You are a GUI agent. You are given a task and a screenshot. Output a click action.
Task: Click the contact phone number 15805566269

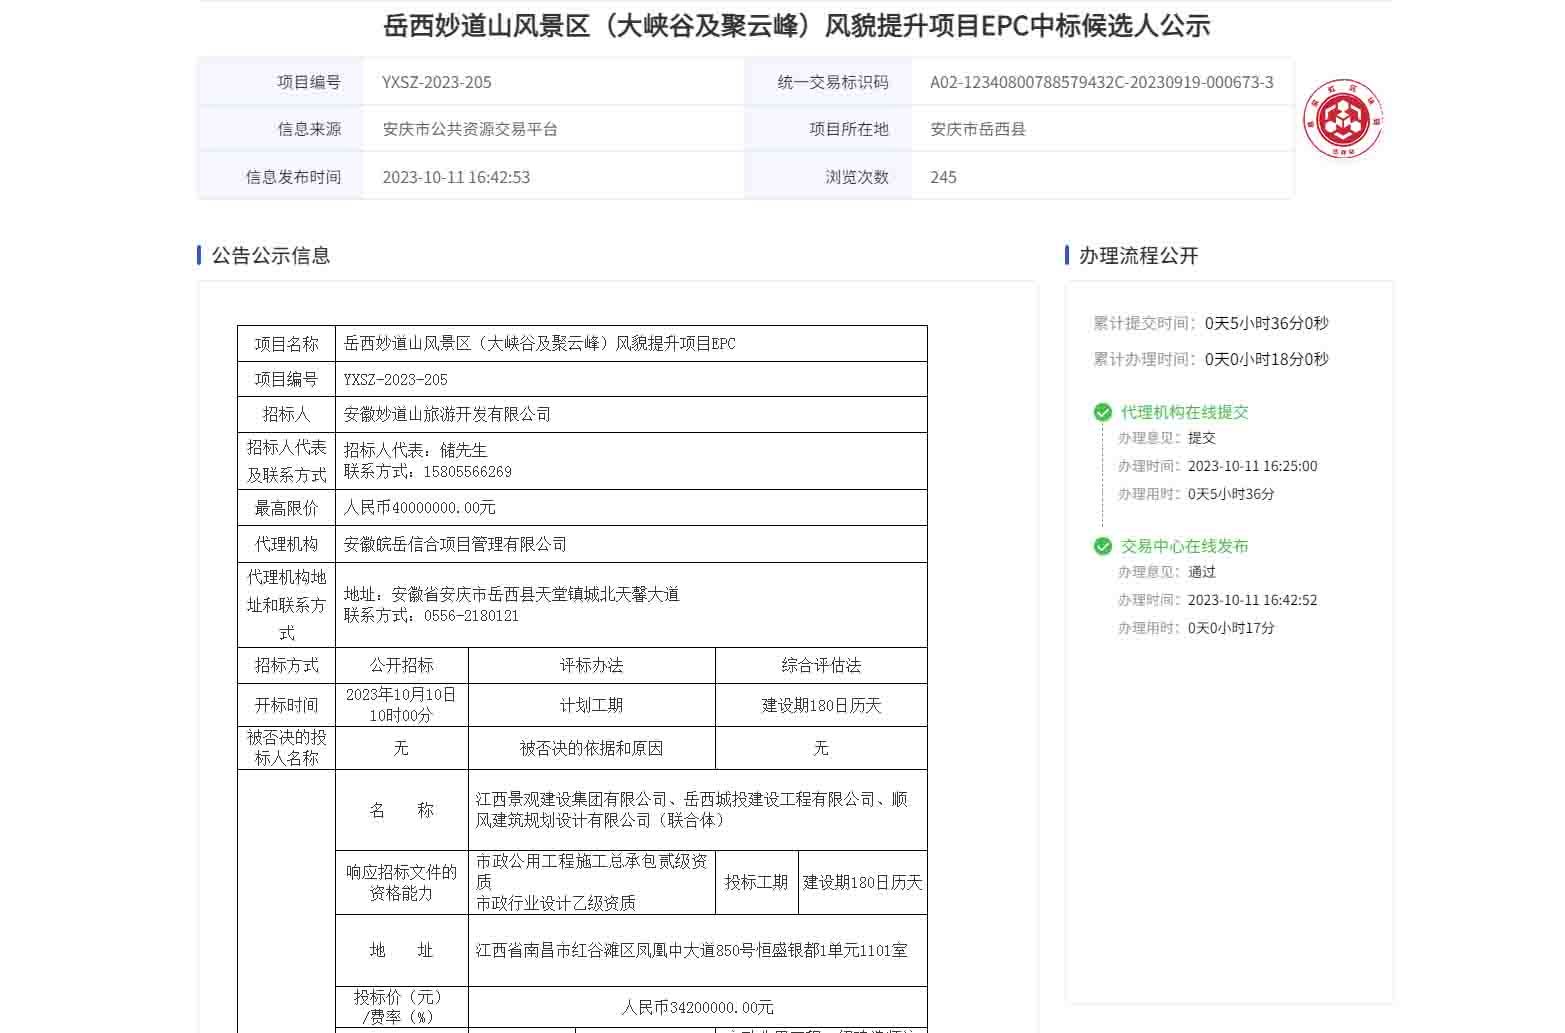coord(467,472)
